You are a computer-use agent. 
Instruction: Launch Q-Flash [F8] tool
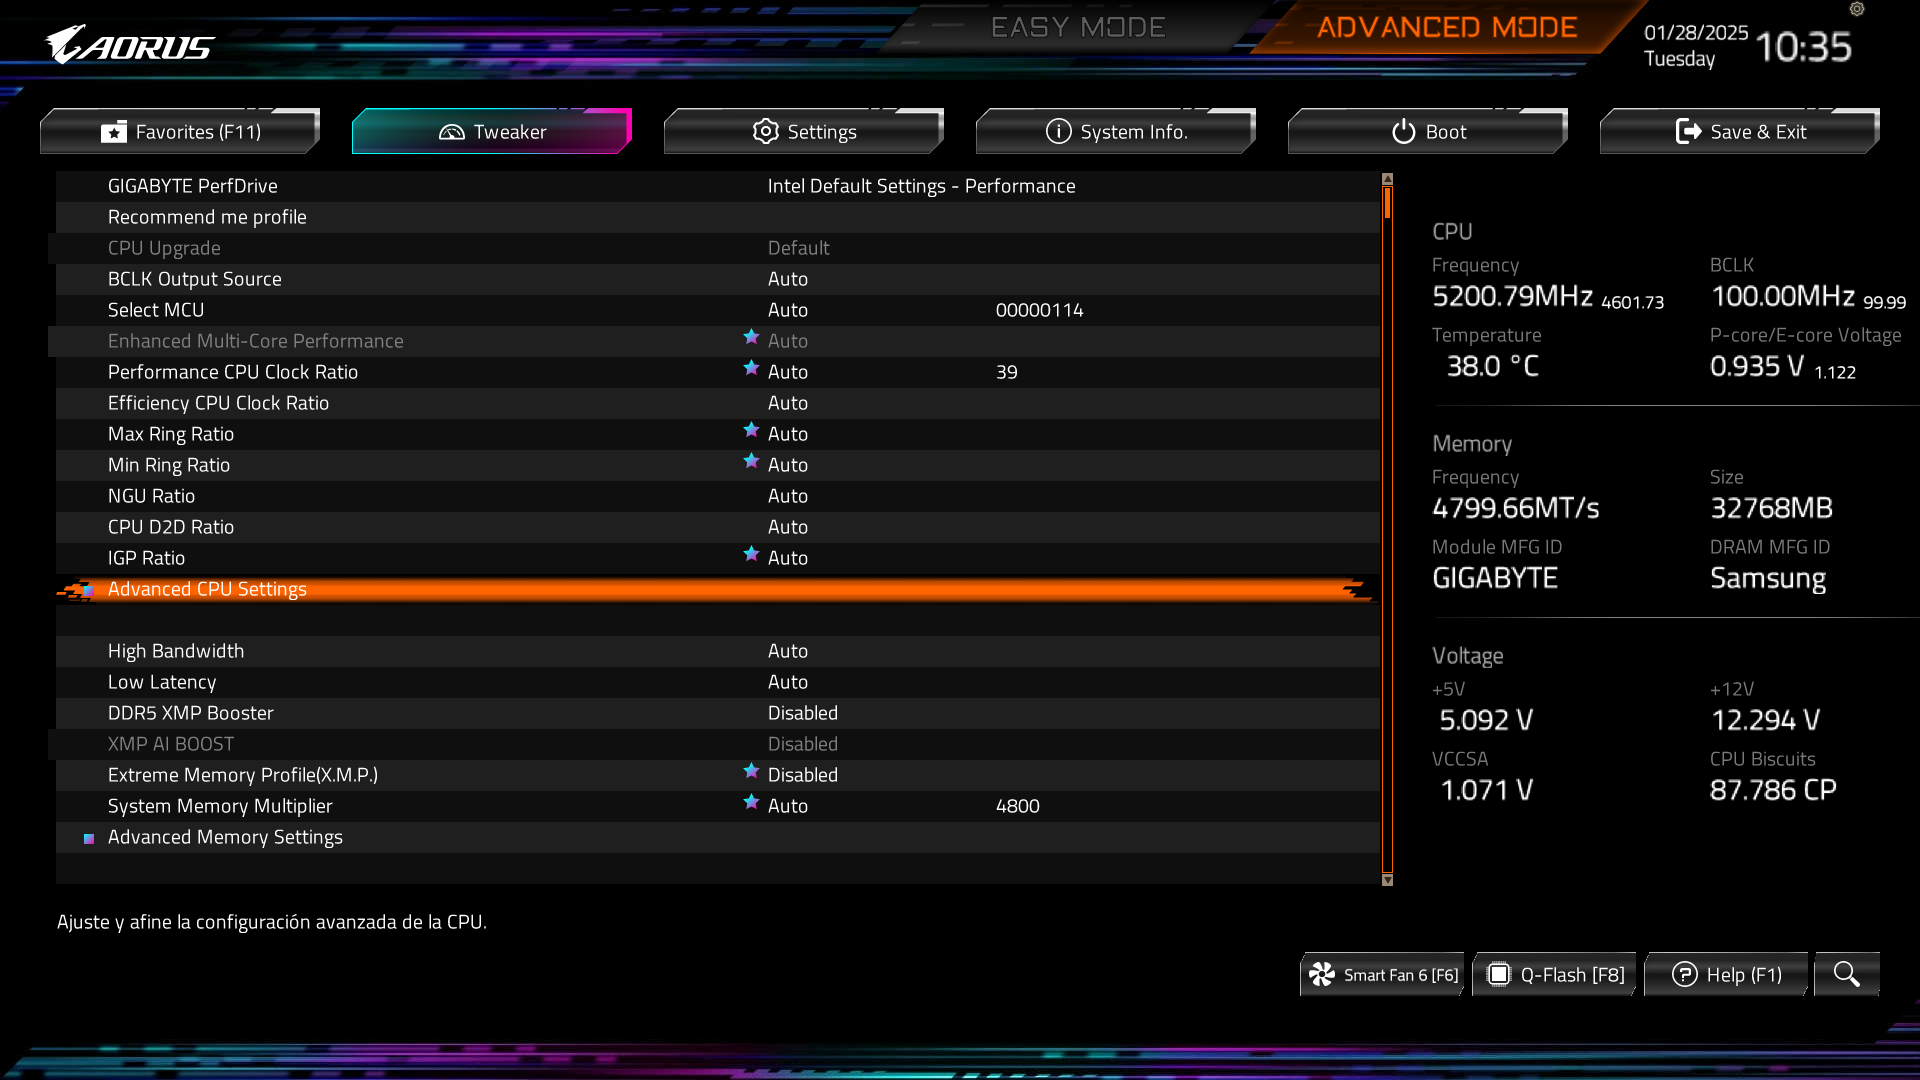[1555, 974]
